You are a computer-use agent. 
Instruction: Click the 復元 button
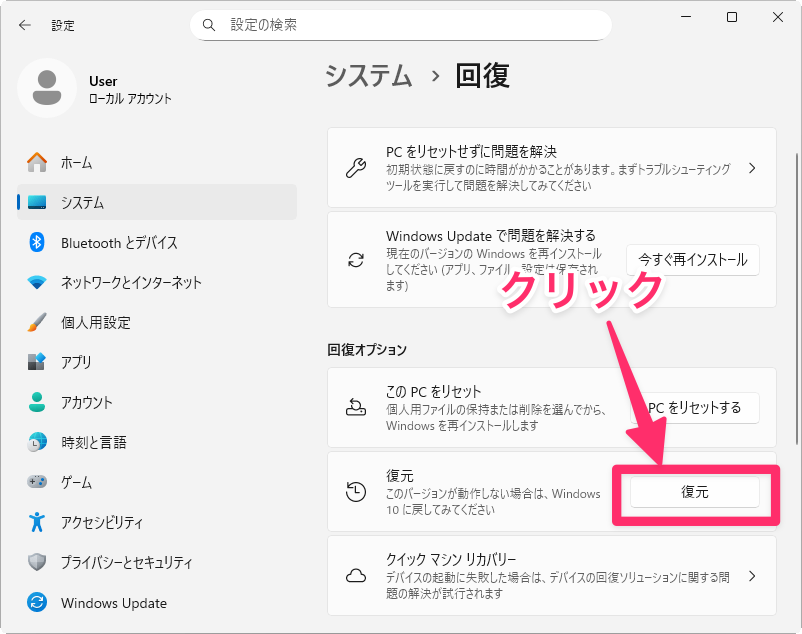pos(694,492)
